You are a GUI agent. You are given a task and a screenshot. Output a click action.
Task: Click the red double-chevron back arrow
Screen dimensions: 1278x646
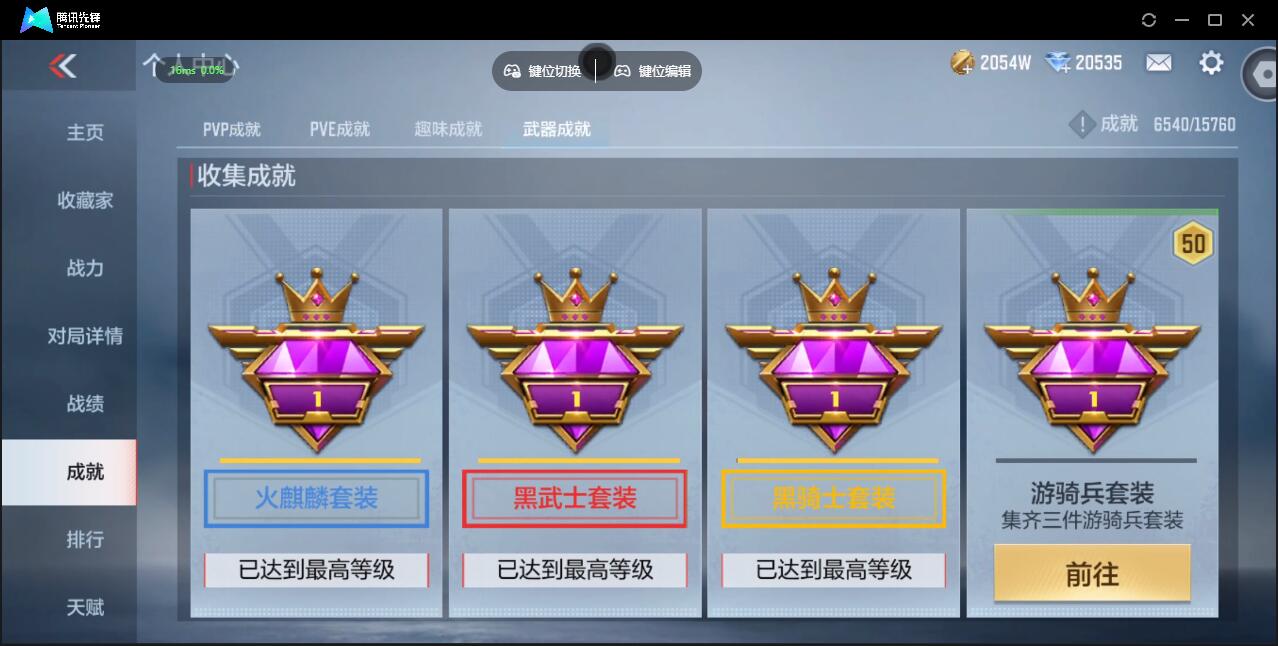[x=62, y=66]
